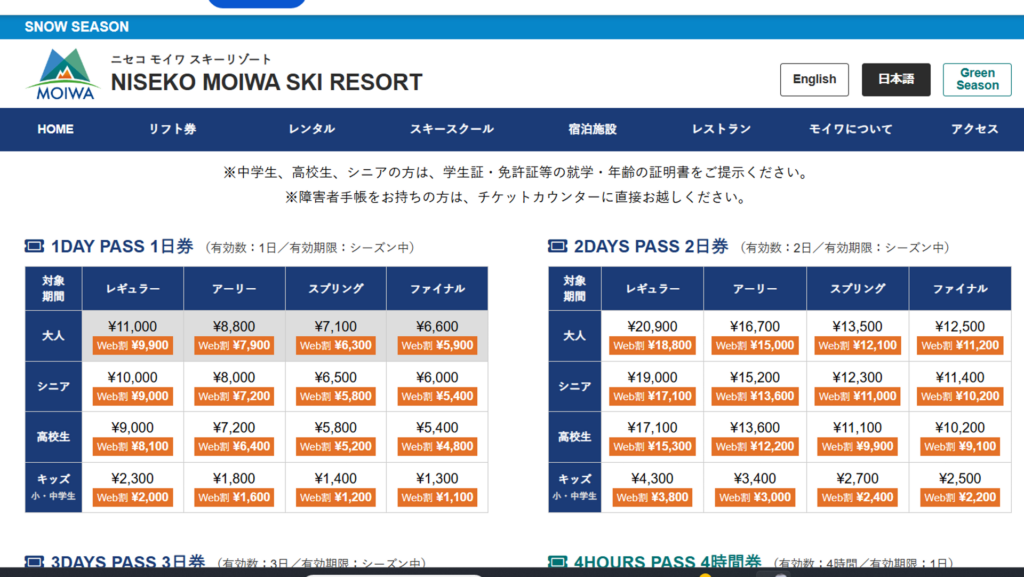Click the MOIWA mountain logo

[x=65, y=74]
